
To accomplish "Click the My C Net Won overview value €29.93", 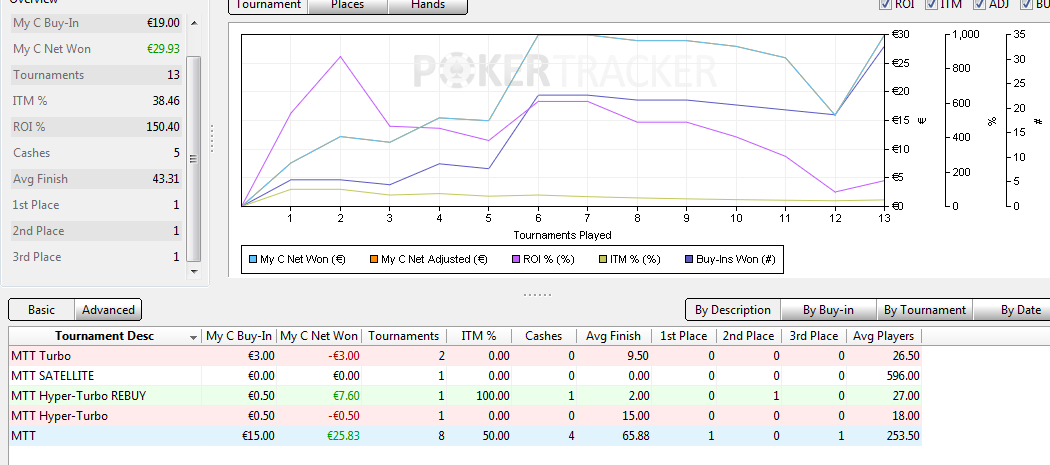I will [x=163, y=49].
